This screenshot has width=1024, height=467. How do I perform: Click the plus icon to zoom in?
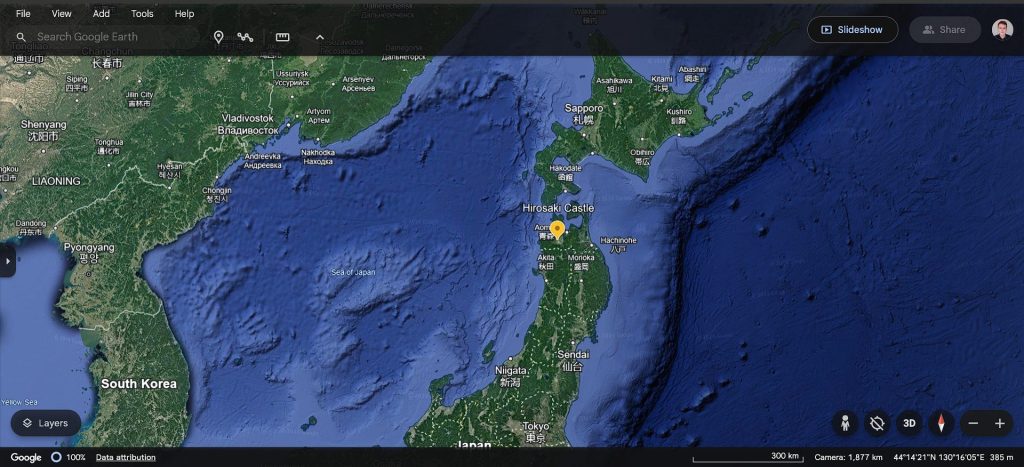tap(999, 423)
